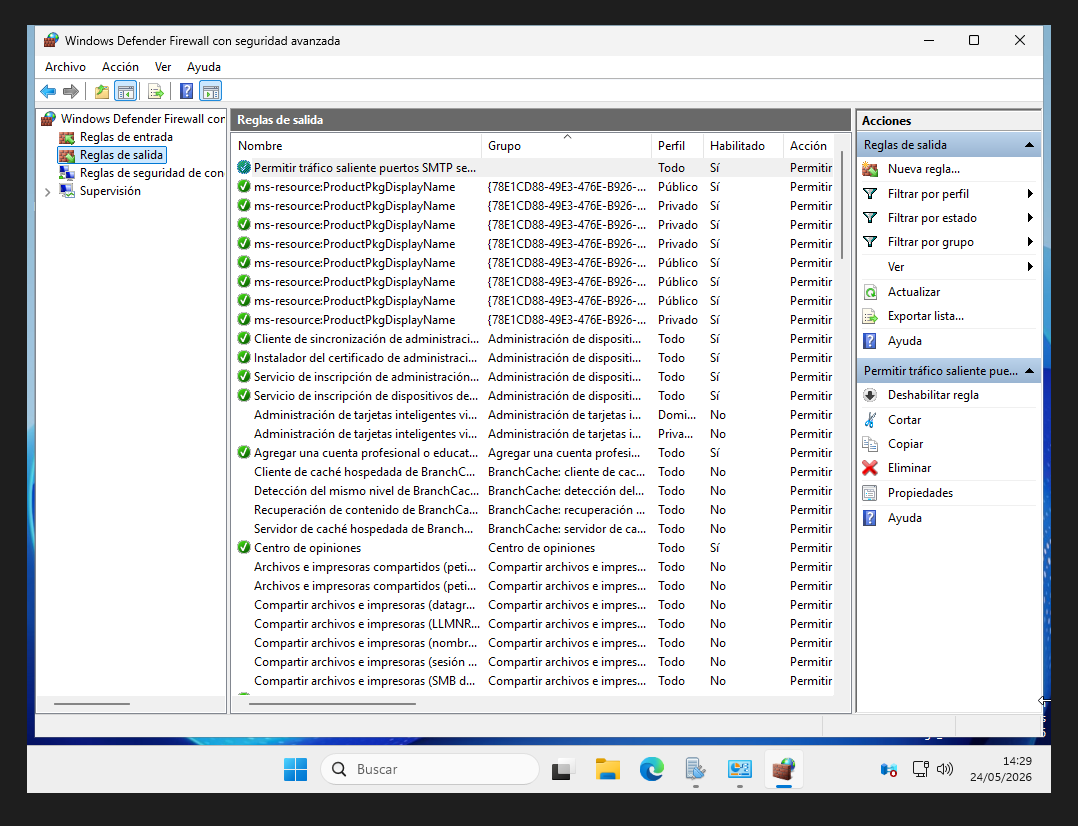The height and width of the screenshot is (826, 1078).
Task: Toggle the console tree toolbar icon
Action: tap(125, 91)
